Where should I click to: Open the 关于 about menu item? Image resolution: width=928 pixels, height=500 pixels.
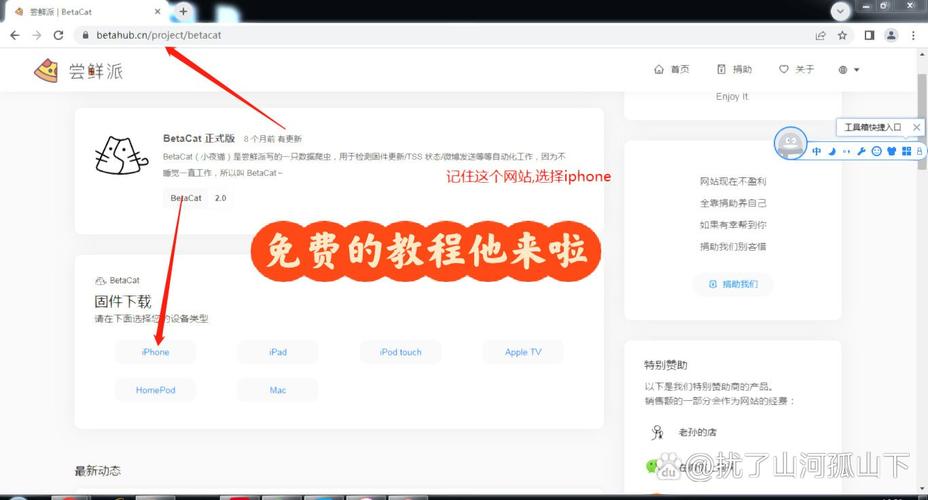[797, 69]
